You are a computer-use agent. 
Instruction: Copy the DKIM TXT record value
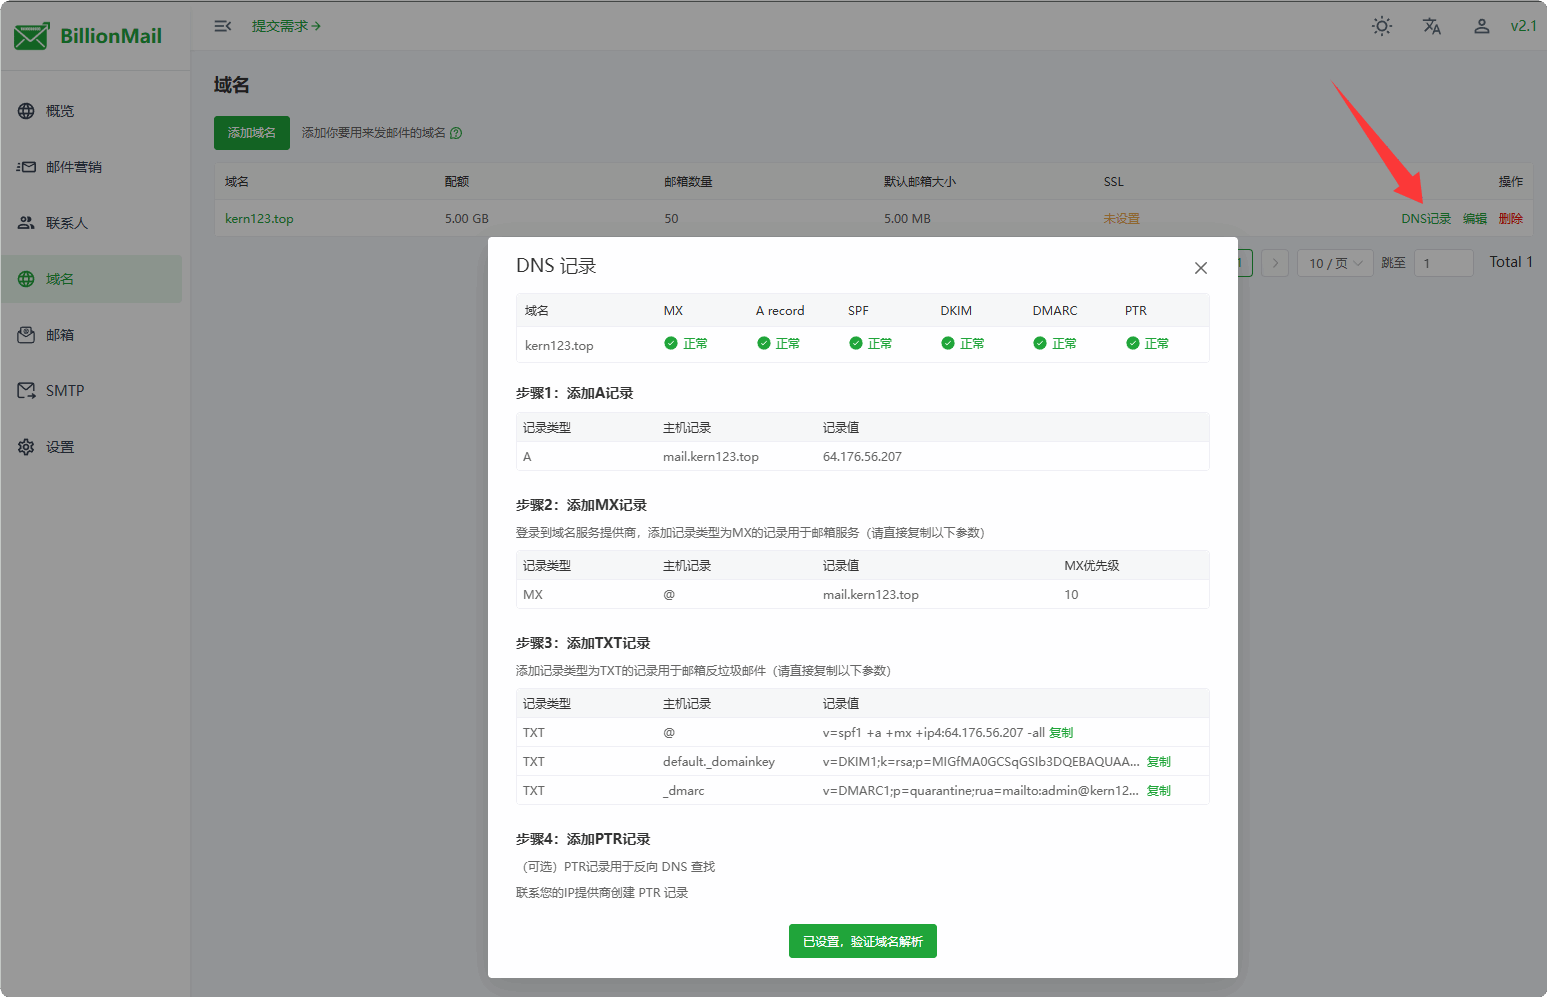pos(1157,761)
